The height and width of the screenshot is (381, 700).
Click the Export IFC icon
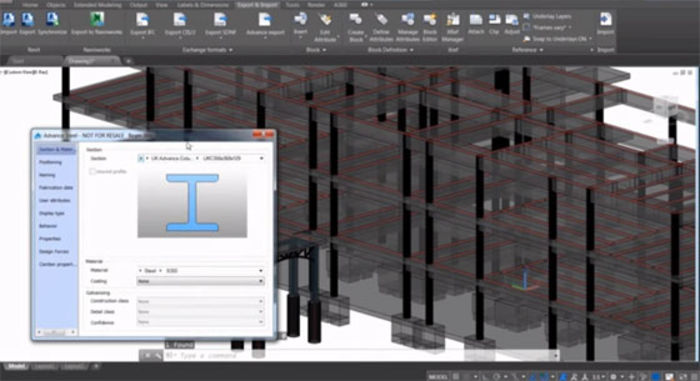tap(142, 20)
